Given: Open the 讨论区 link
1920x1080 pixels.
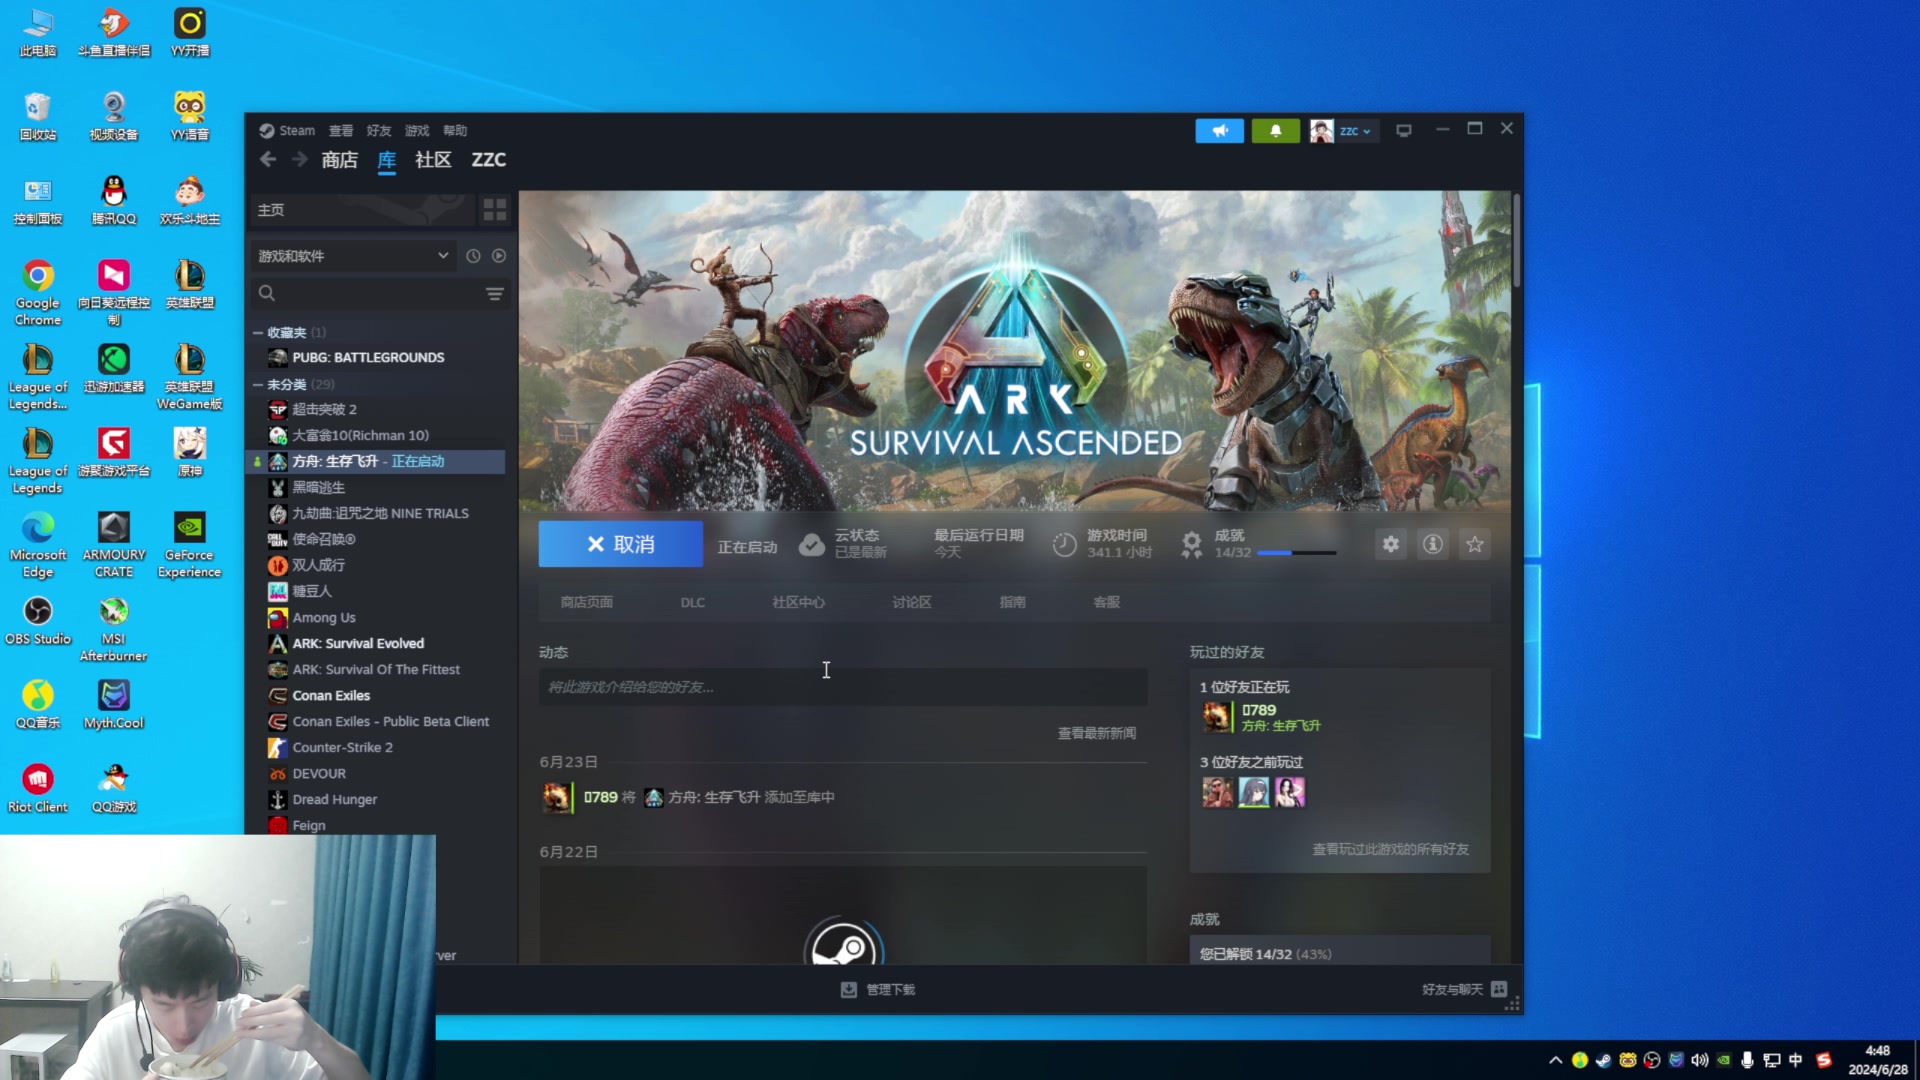Looking at the screenshot, I should click(x=912, y=602).
